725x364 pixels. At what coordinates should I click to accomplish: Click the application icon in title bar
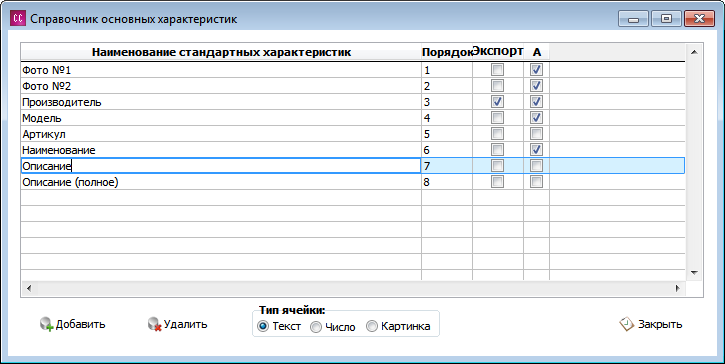(x=18, y=19)
